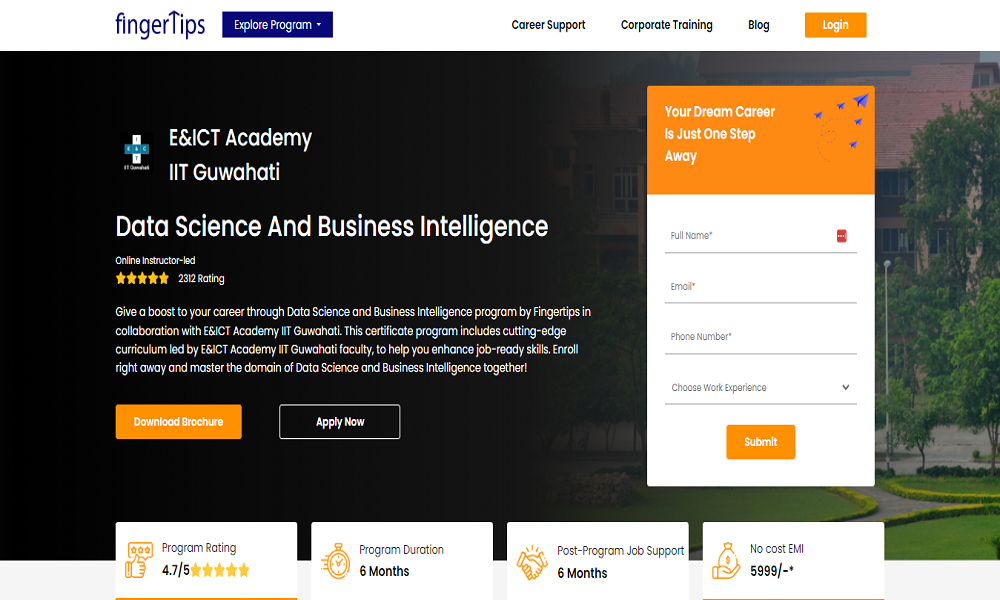1000x600 pixels.
Task: Expand the Choose Work Experience dropdown
Action: click(x=760, y=388)
